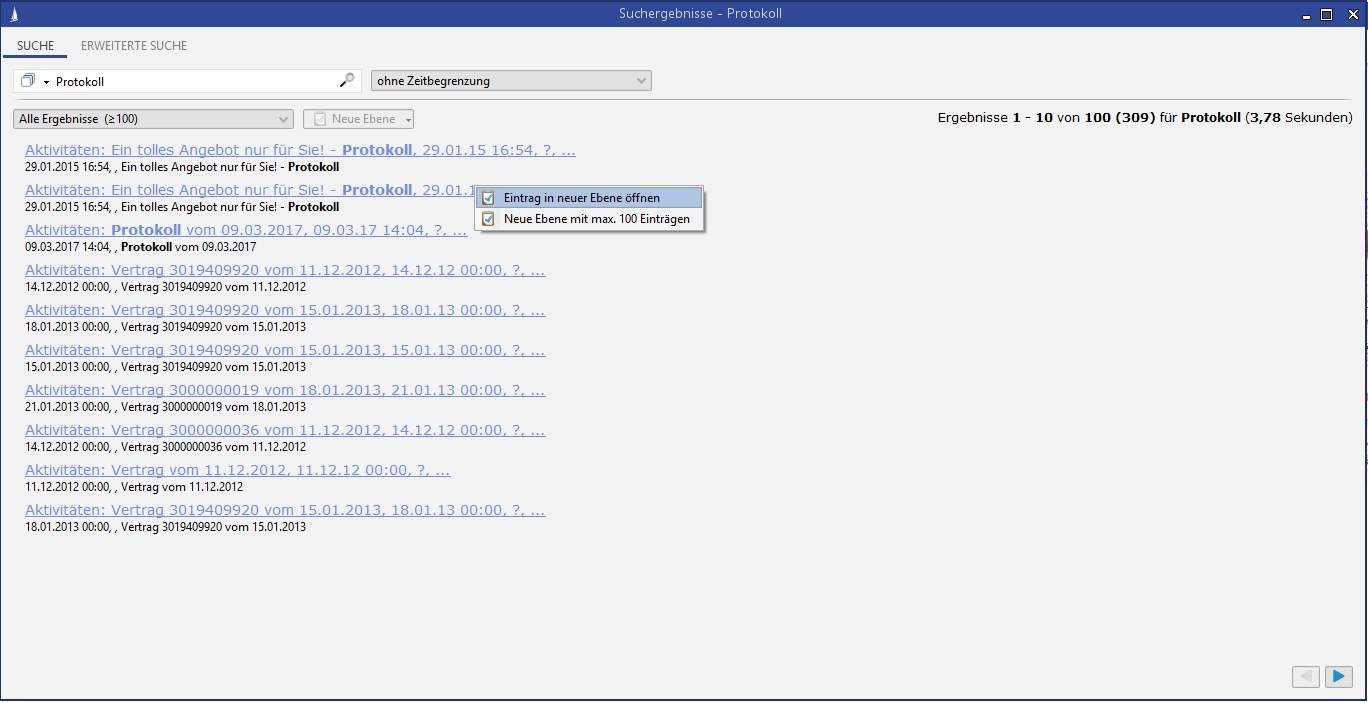Open result 'Protokoll vom 09.03.2017'
This screenshot has height=703, width=1368.
(x=246, y=230)
